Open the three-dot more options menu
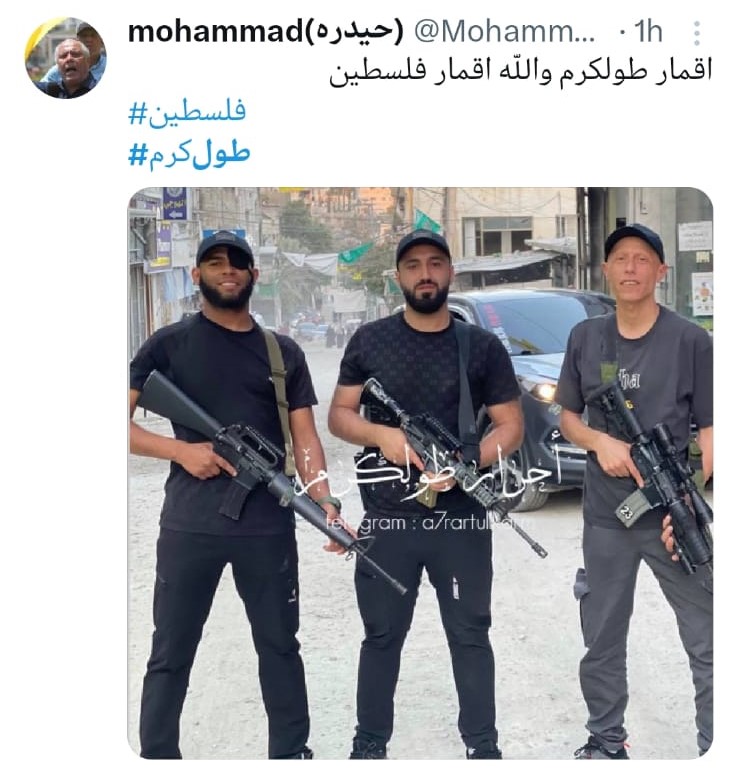The width and height of the screenshot is (738, 769). 697,33
